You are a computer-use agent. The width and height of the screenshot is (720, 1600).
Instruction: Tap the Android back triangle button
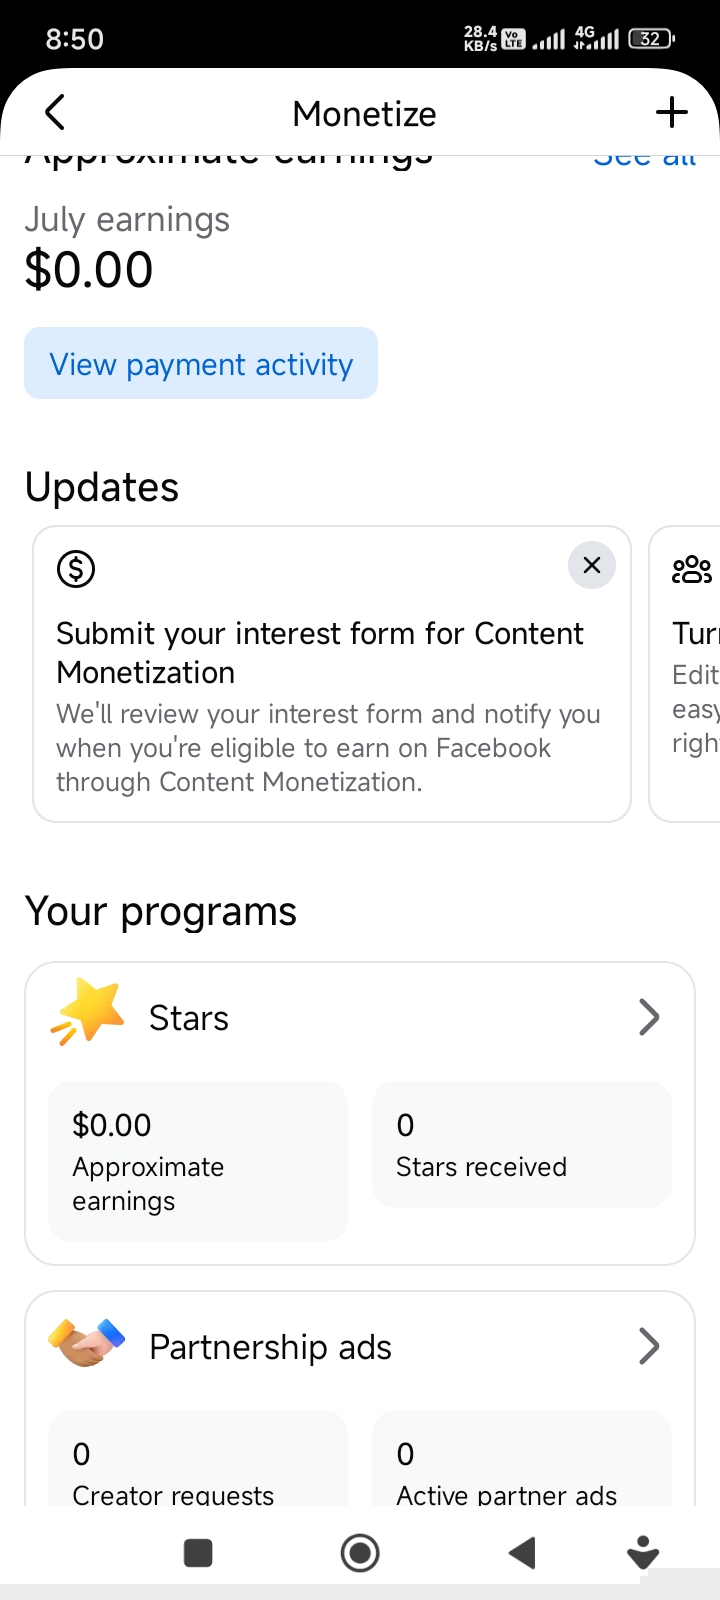pyautogui.click(x=522, y=1553)
